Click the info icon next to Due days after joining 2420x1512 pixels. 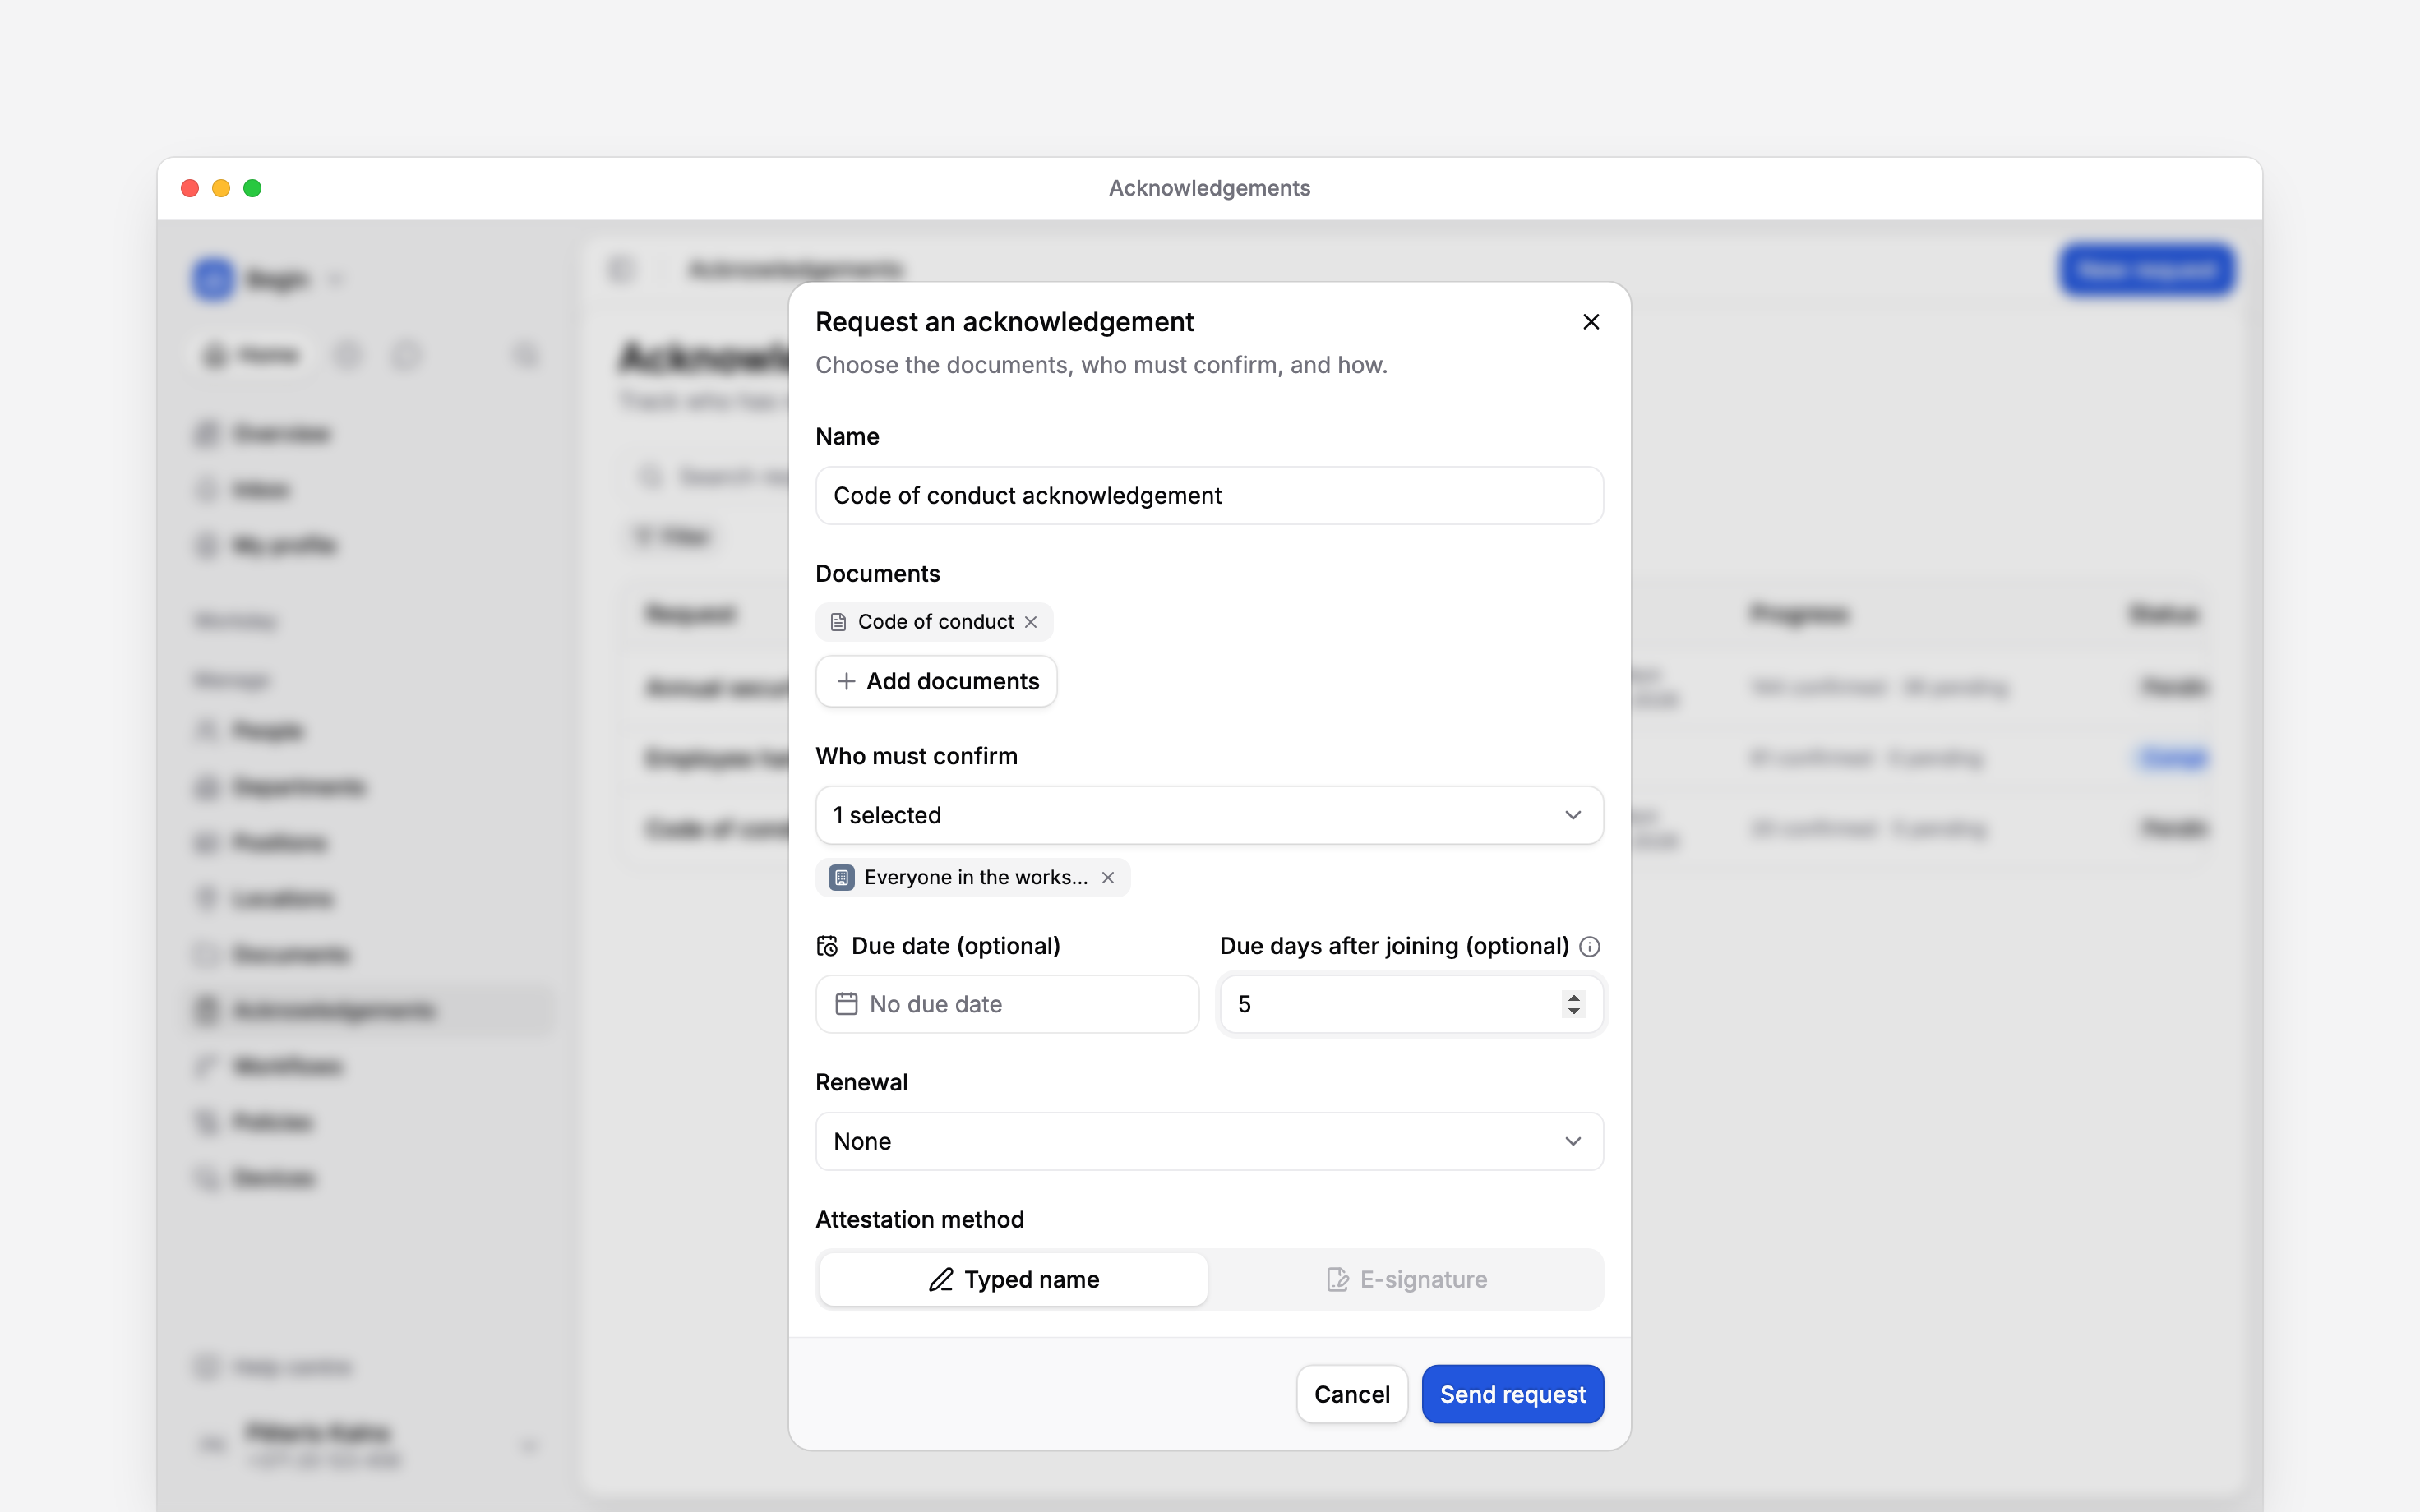(x=1589, y=946)
